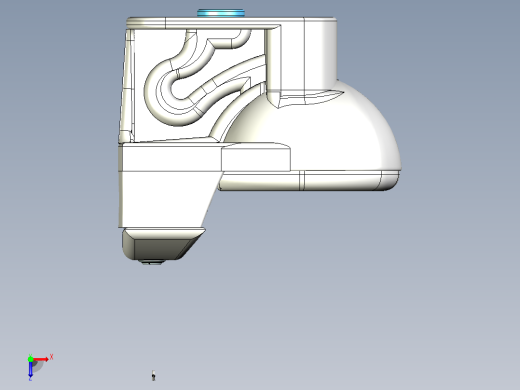Select the small disc under the foot

click(x=152, y=262)
